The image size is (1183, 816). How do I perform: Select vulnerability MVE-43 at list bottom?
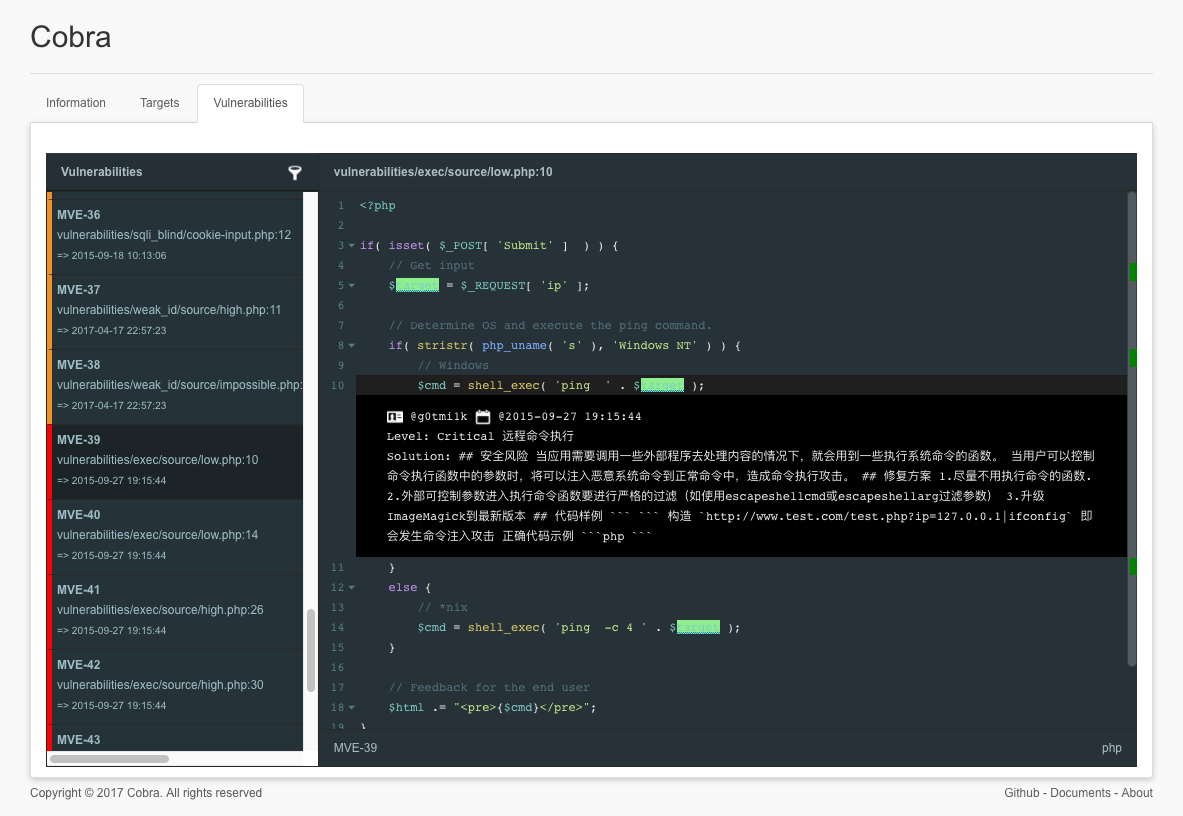tap(175, 738)
